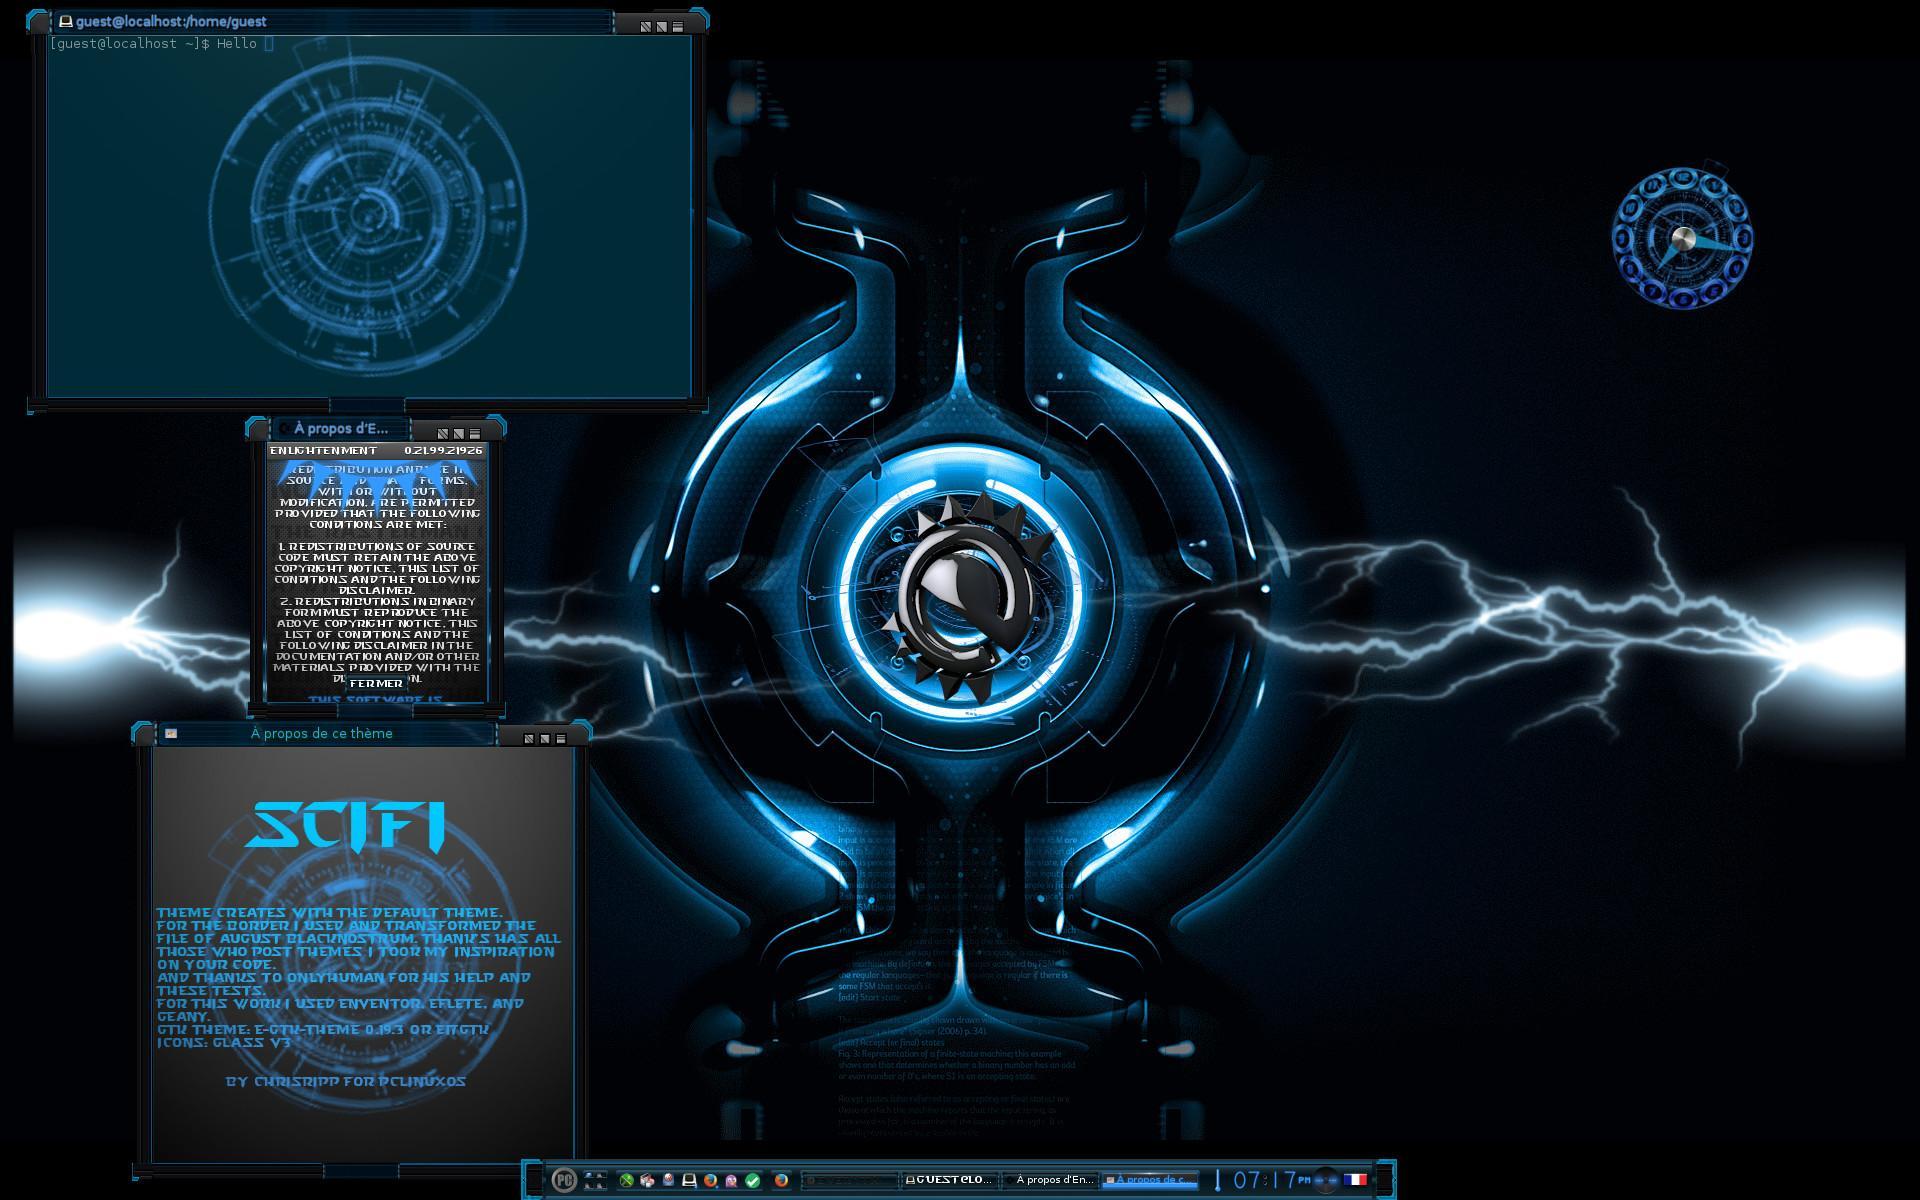Image resolution: width=1920 pixels, height=1200 pixels.
Task: Open the package boxes launcher icon
Action: coord(647,1180)
